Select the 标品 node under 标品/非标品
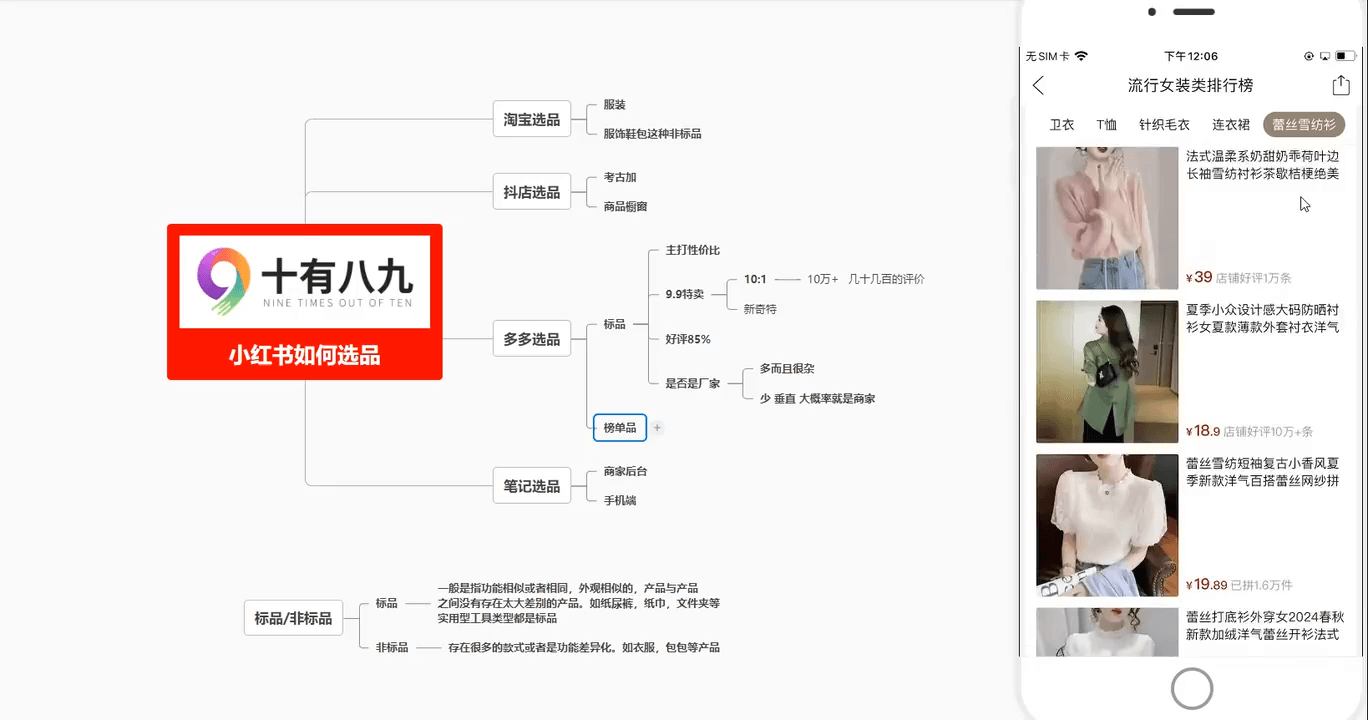Screen dimensions: 1368x720 point(387,603)
